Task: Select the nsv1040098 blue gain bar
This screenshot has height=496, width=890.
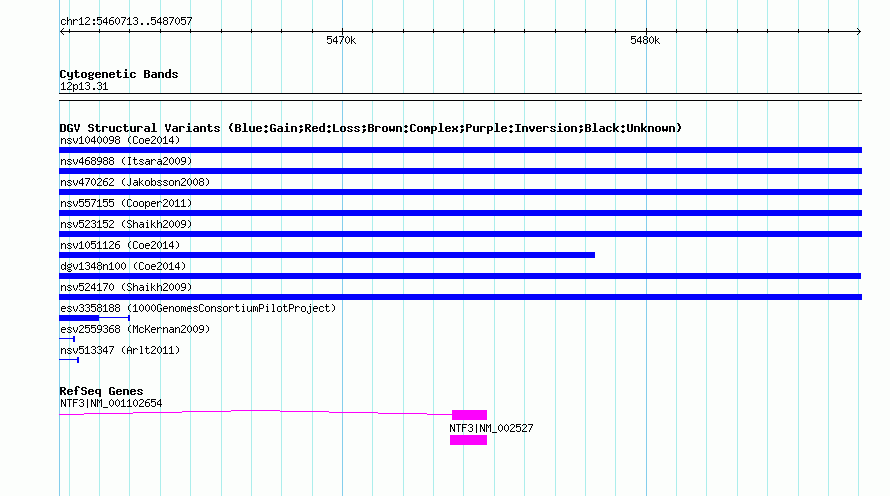Action: coord(460,150)
